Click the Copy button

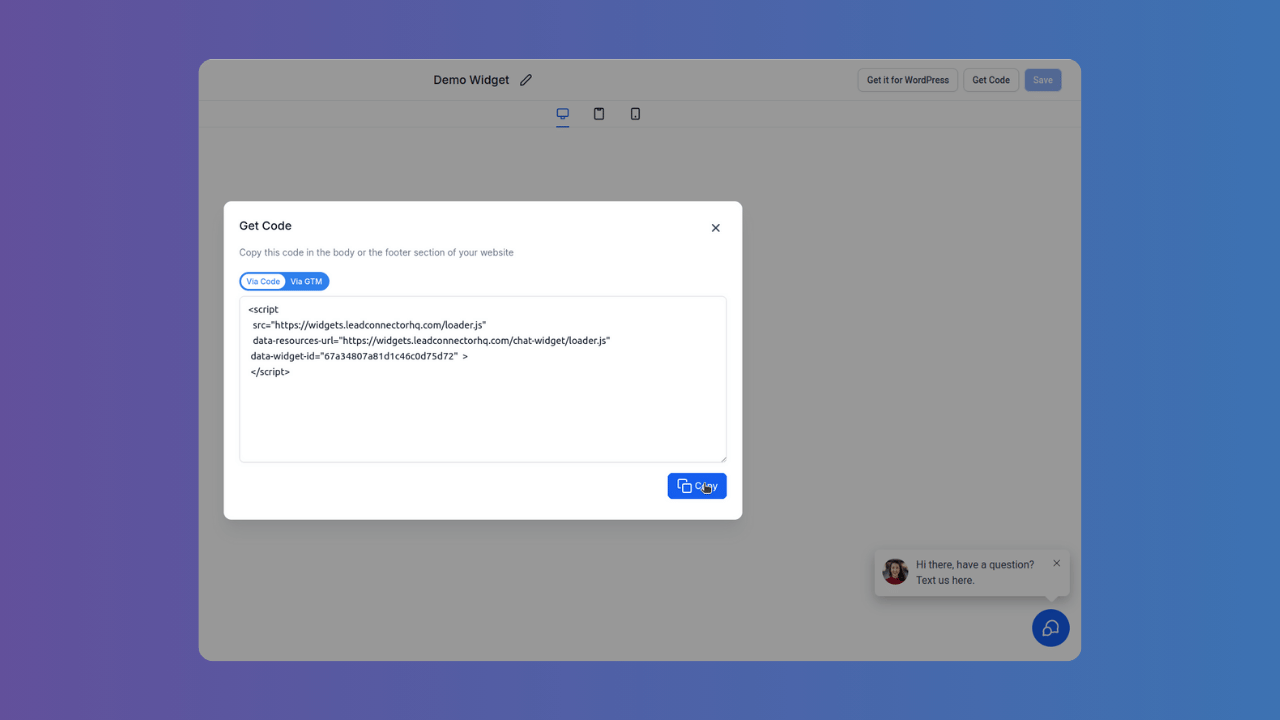[697, 486]
